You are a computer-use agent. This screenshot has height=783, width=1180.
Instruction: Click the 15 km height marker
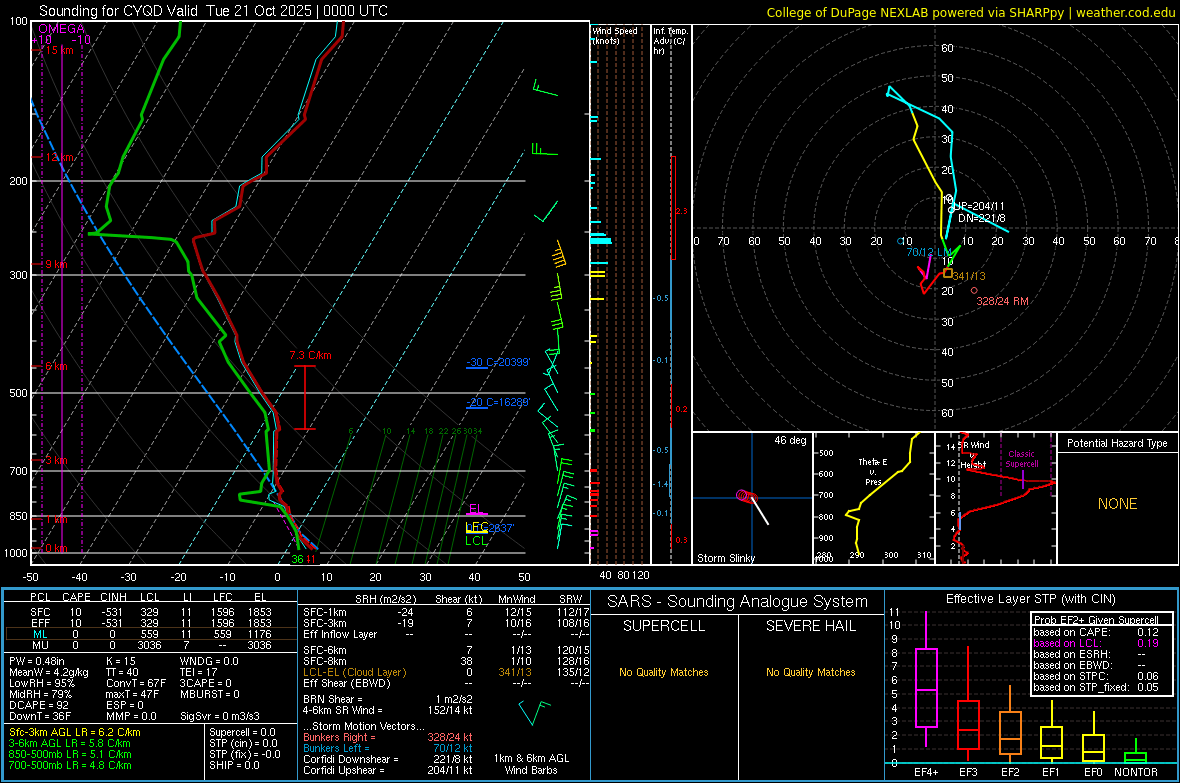pos(58,50)
